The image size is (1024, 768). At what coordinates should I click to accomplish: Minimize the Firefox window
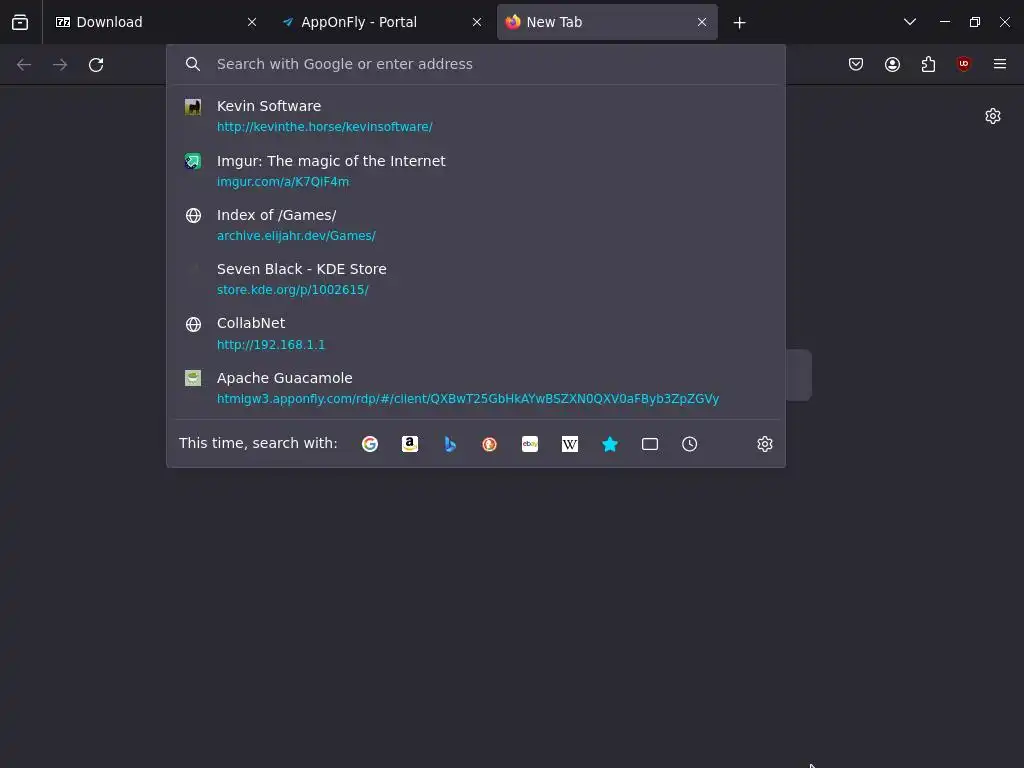coord(944,22)
